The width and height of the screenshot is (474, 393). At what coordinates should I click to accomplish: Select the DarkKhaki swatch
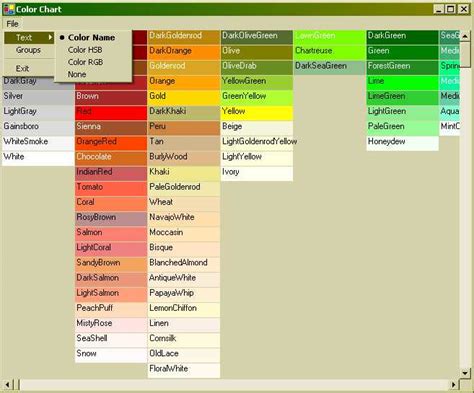pos(184,112)
